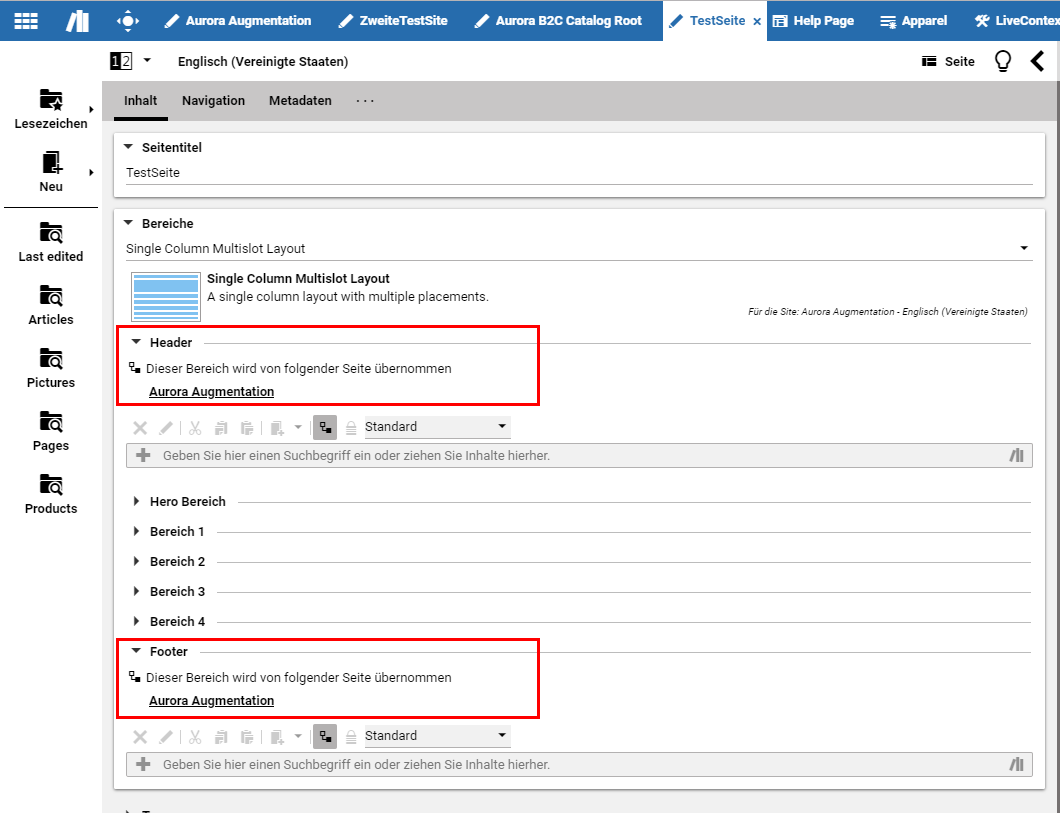Switch to the Metadaten tab
Screen dimensions: 1060x813
(x=300, y=101)
